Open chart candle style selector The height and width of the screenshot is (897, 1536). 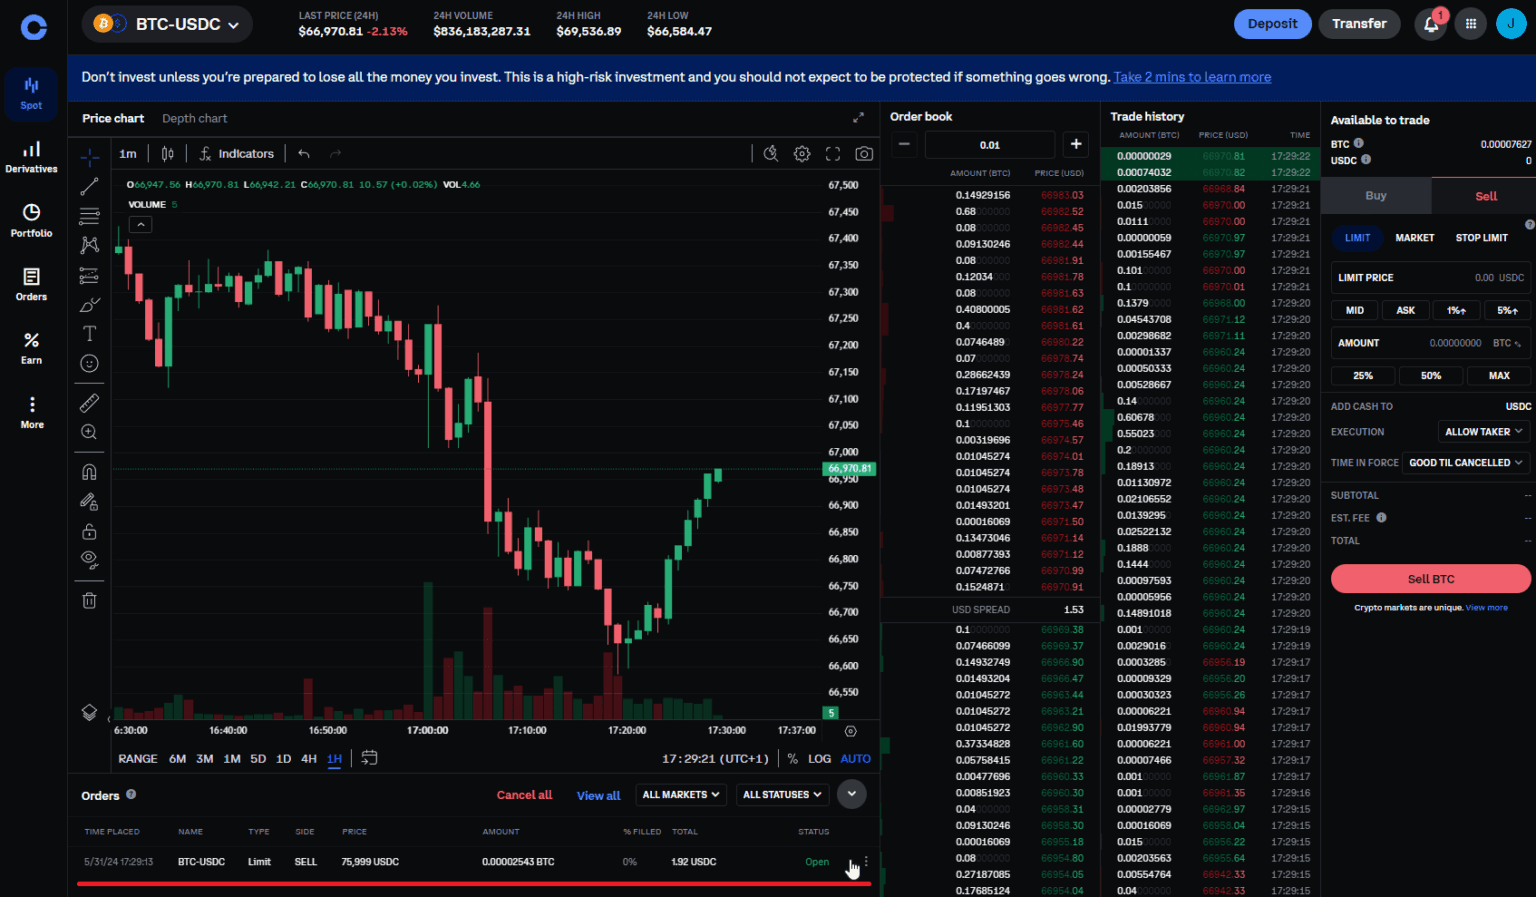click(167, 154)
